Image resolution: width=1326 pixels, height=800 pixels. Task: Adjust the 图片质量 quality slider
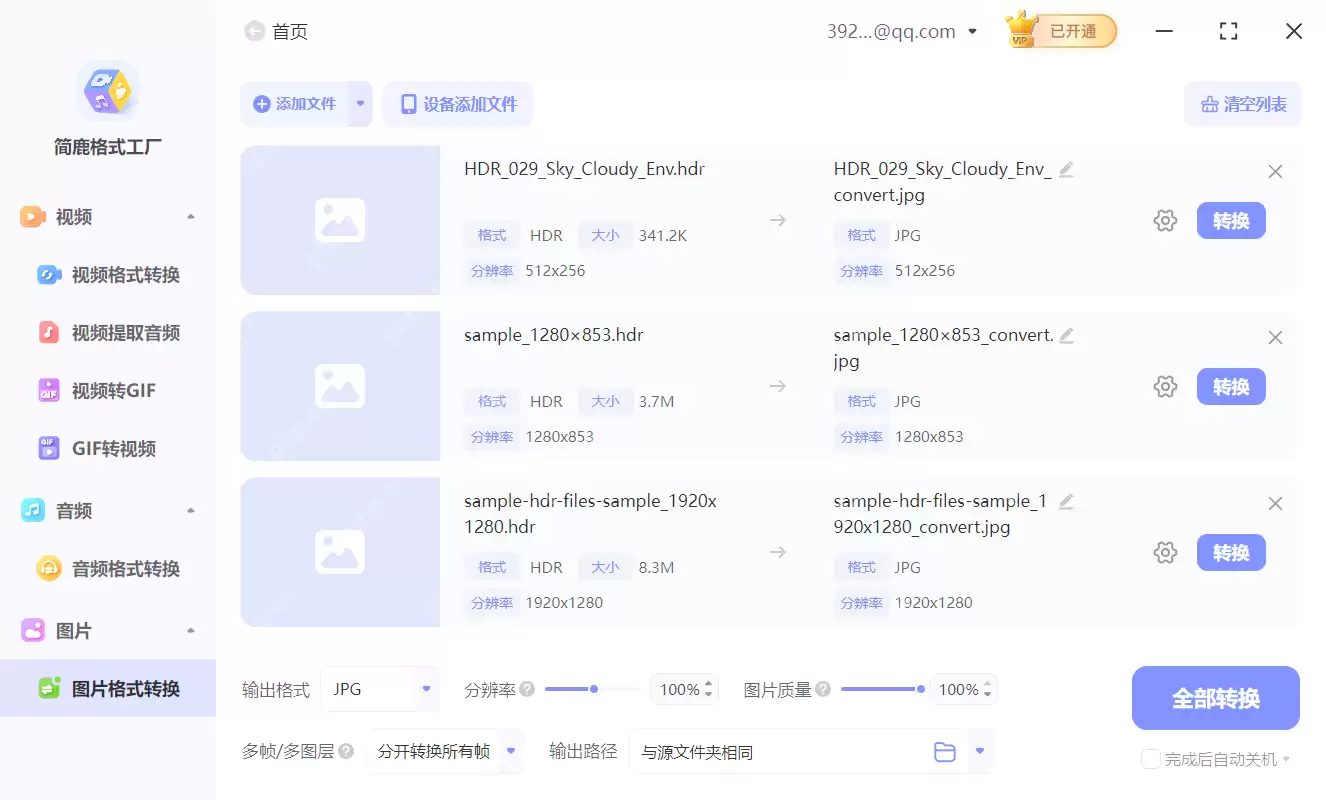pos(921,689)
